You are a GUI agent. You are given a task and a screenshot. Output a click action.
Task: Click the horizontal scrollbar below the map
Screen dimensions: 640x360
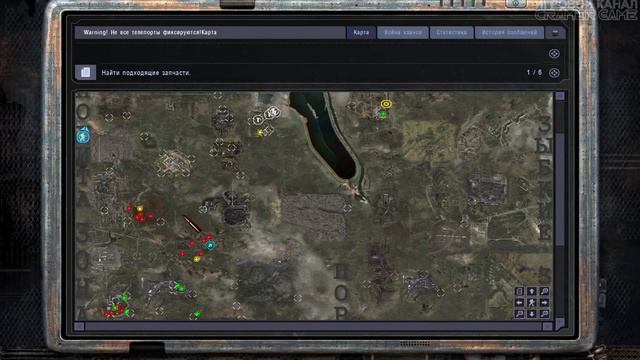point(313,327)
